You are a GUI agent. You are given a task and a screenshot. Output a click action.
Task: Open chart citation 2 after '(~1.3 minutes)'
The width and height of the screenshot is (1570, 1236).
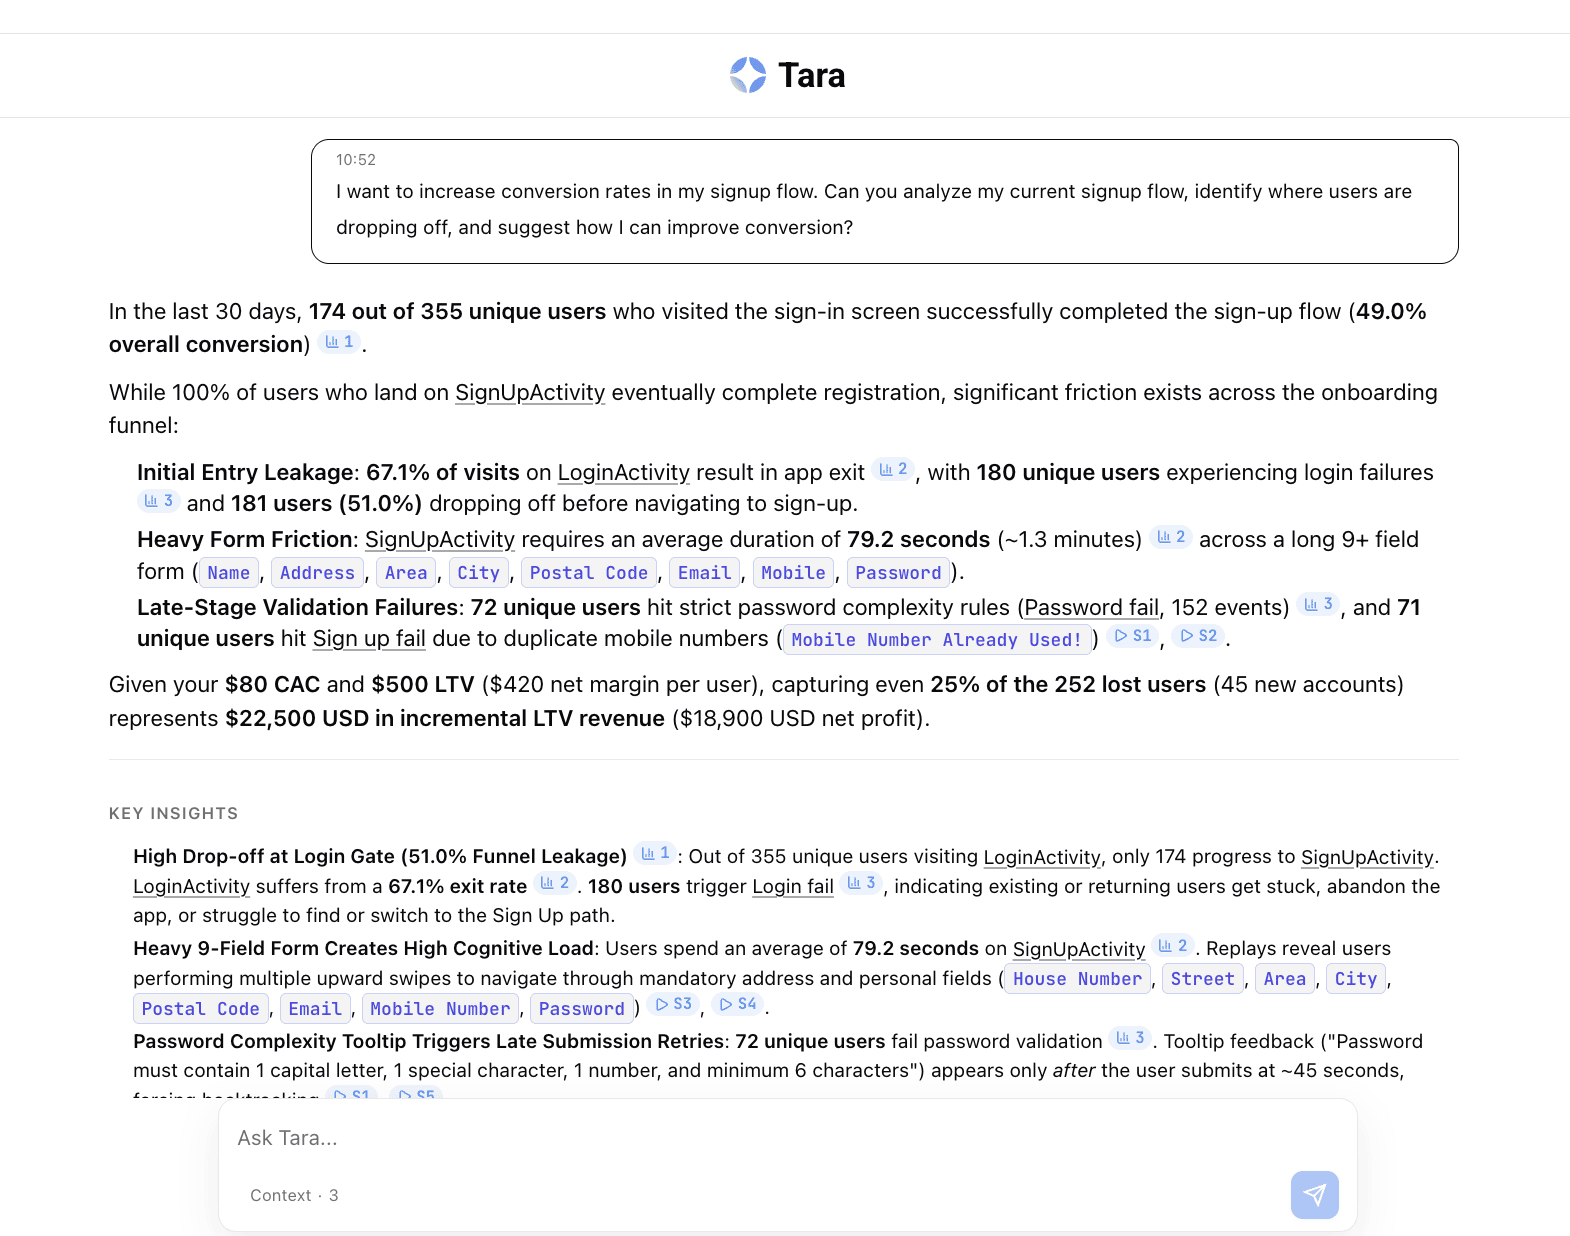(x=1172, y=537)
